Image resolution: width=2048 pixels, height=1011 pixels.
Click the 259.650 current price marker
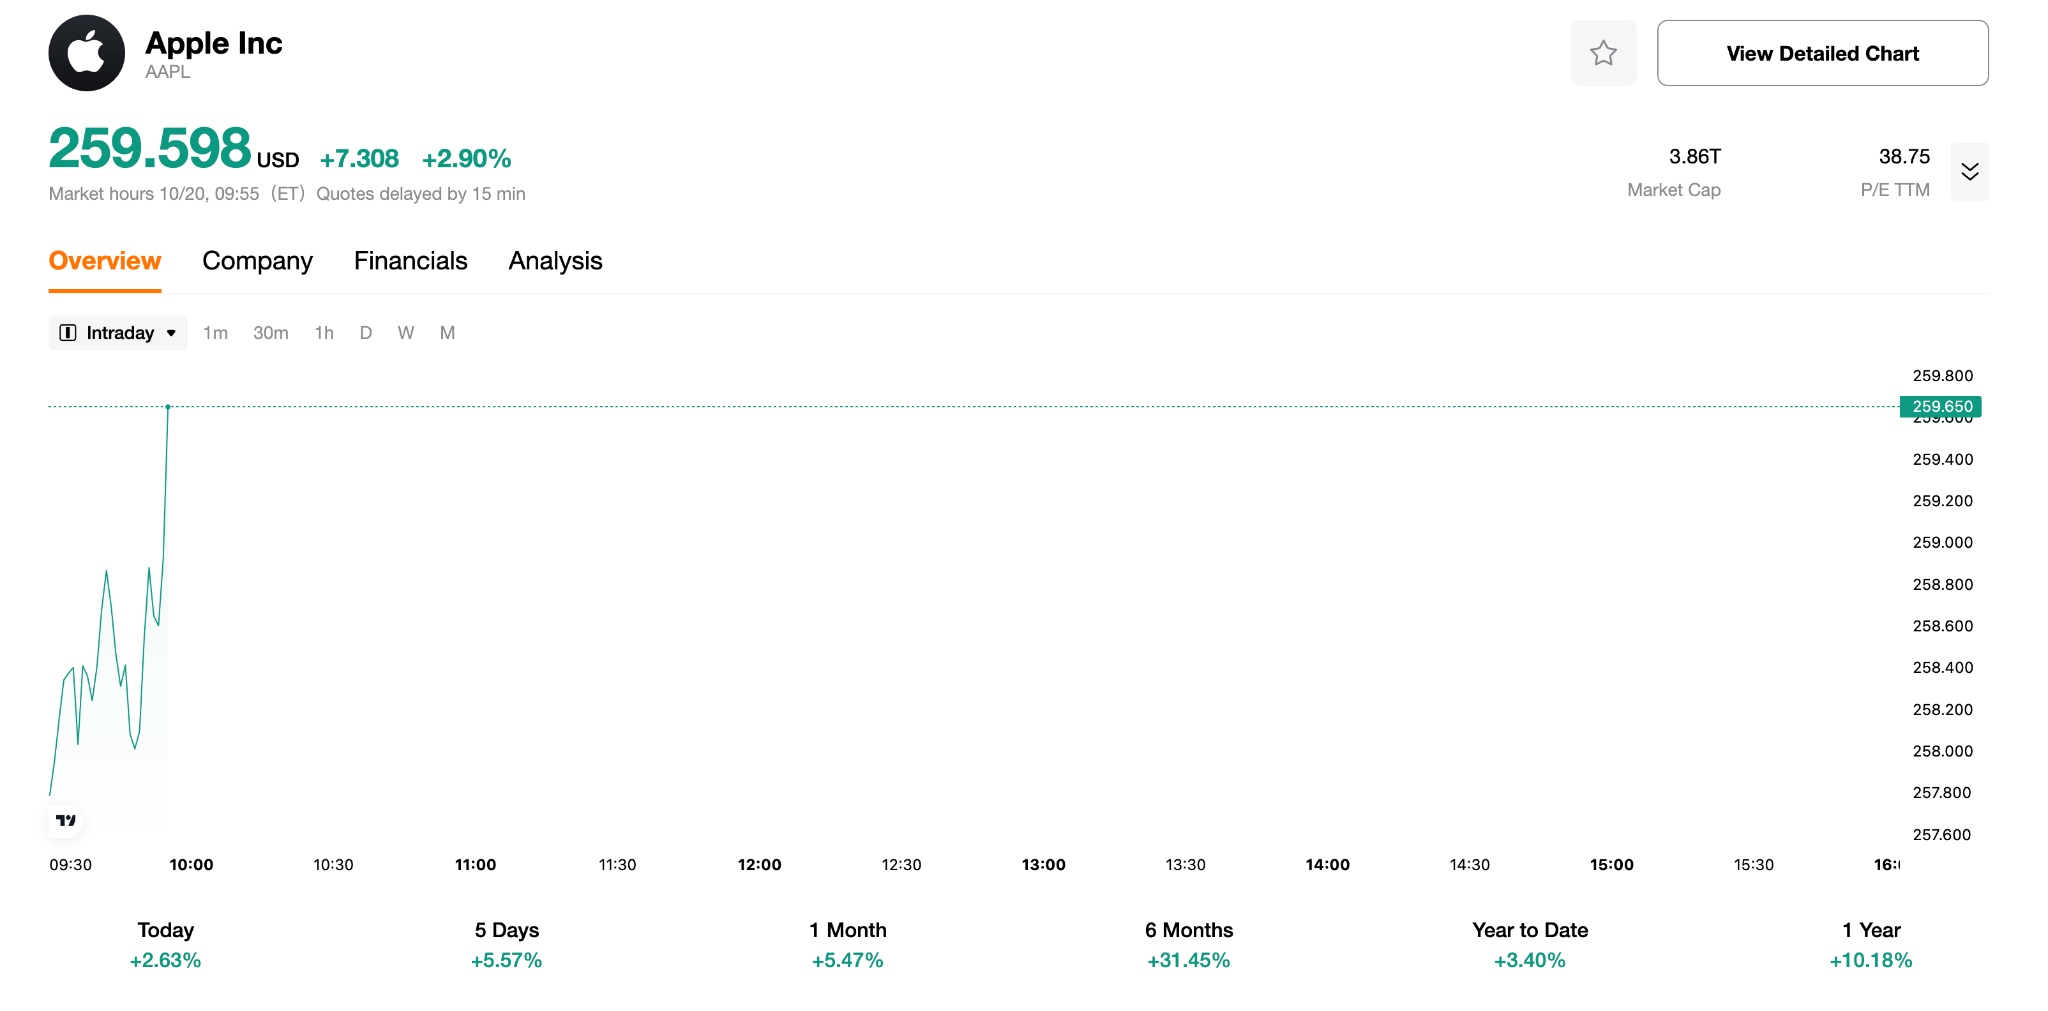[1941, 406]
